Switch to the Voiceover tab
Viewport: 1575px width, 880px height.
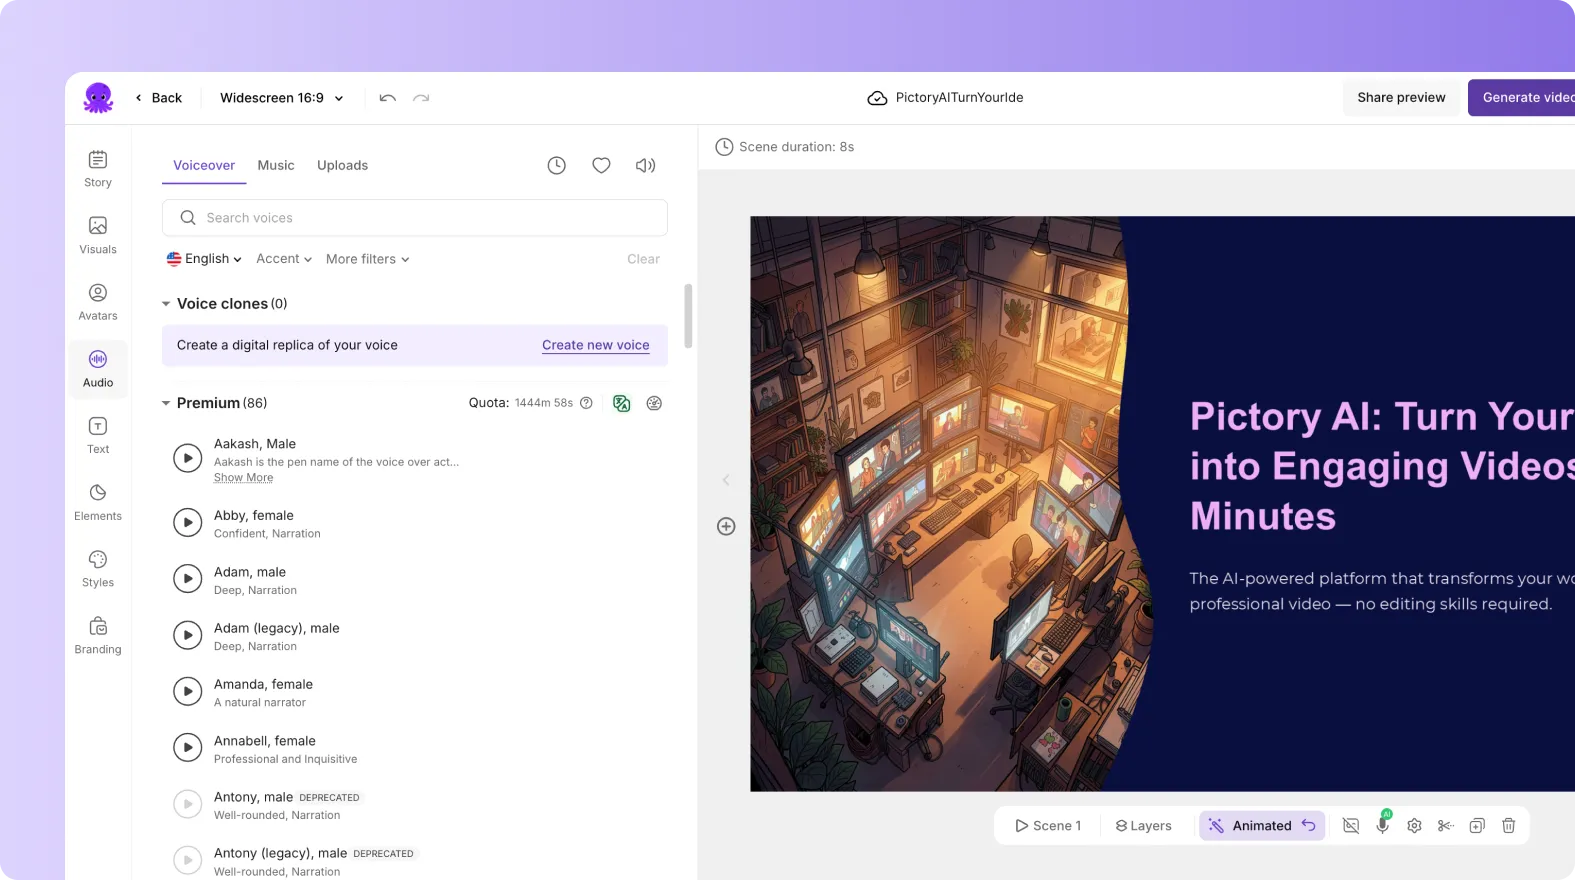[x=204, y=165]
